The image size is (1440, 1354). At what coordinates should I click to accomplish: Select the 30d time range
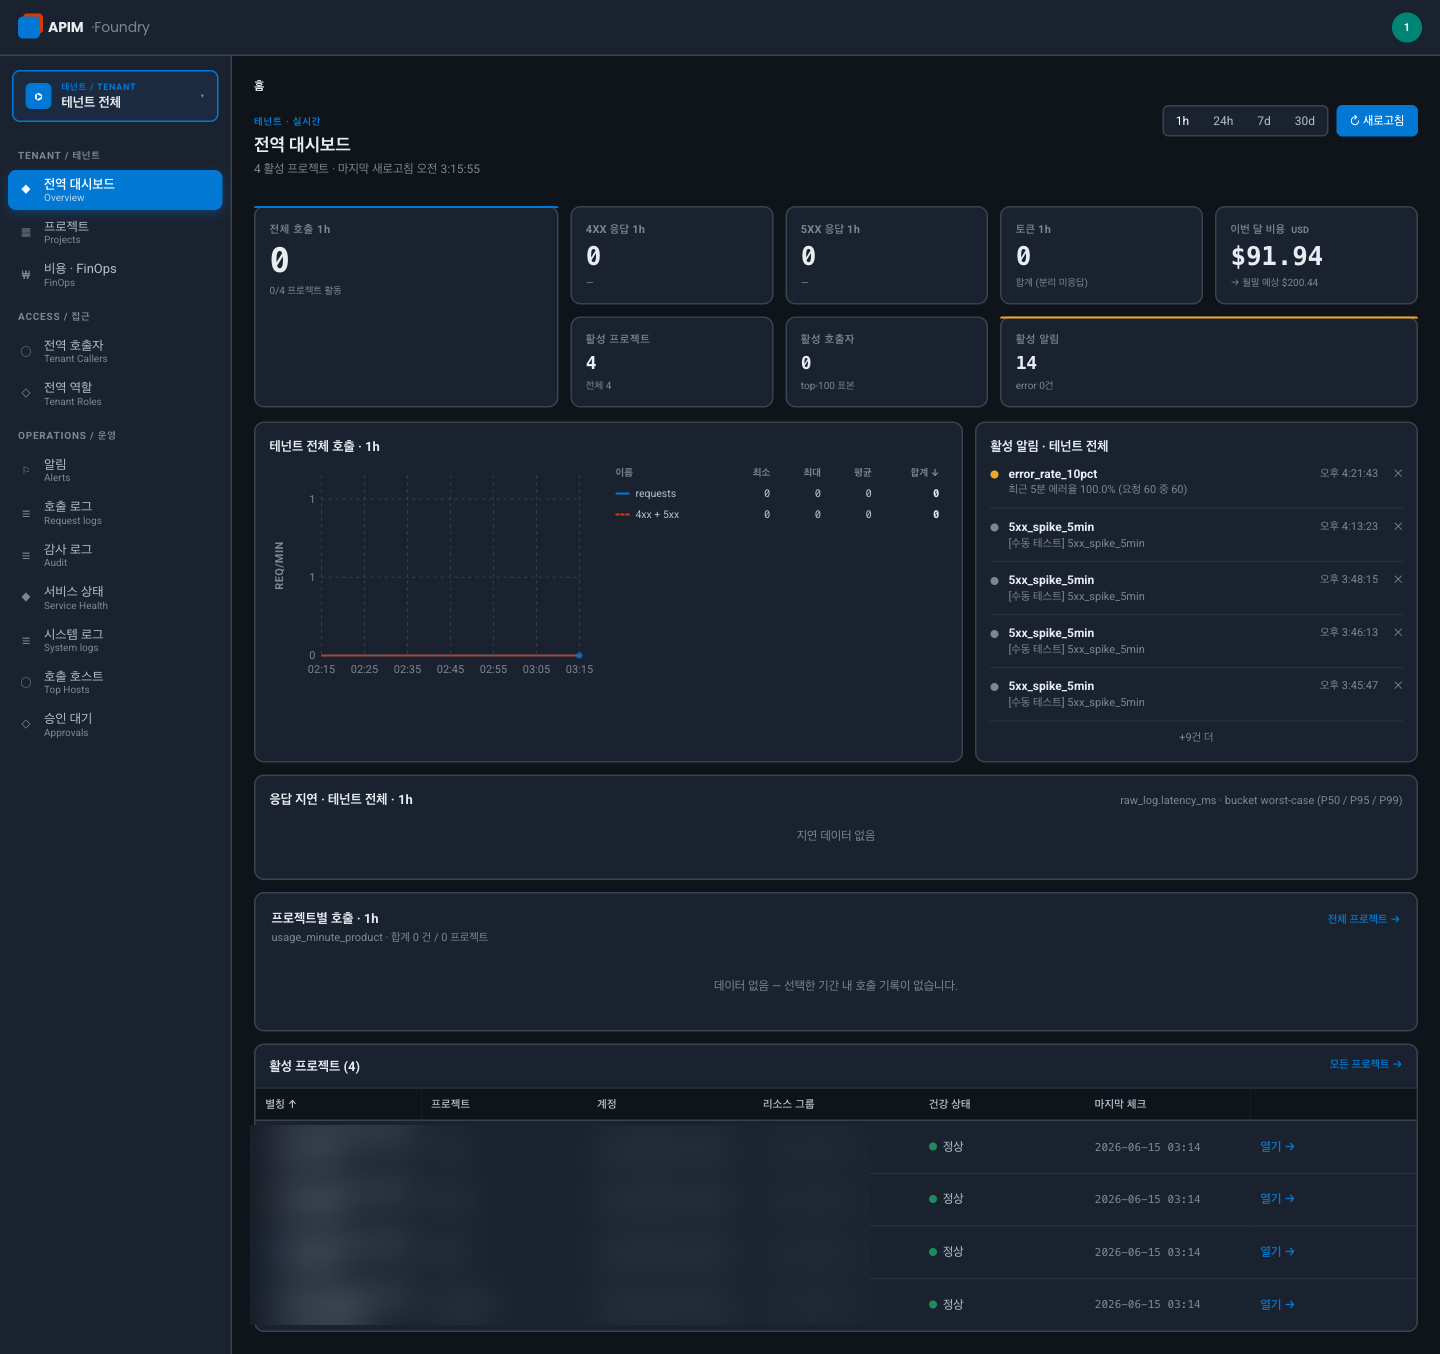point(1305,121)
